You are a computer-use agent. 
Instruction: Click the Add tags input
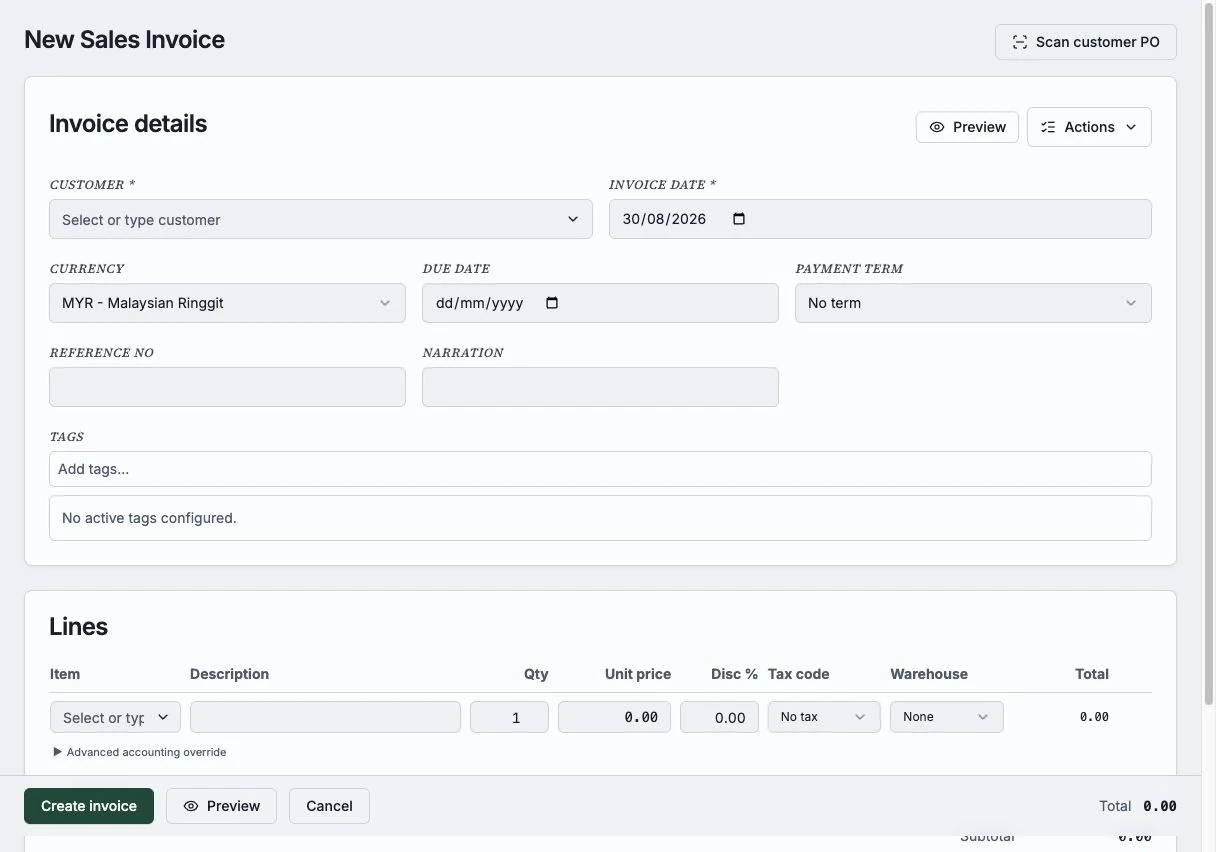(600, 469)
